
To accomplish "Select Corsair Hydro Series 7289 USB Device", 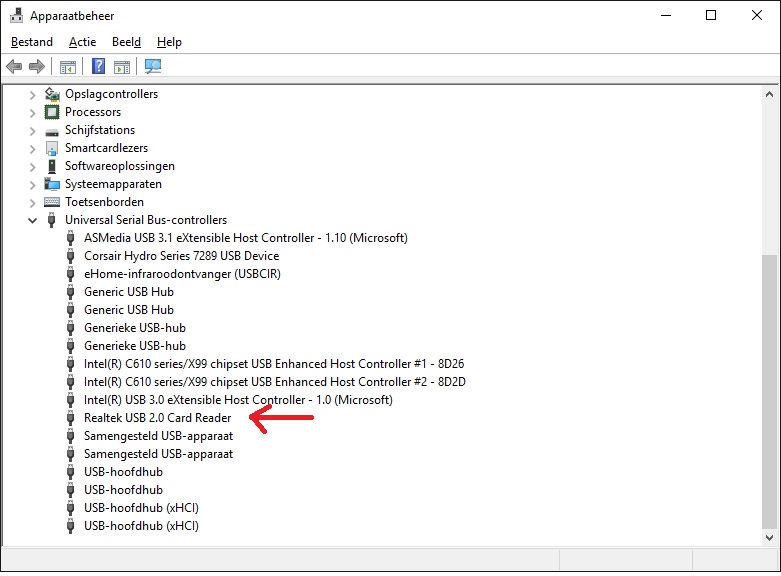I will point(181,256).
